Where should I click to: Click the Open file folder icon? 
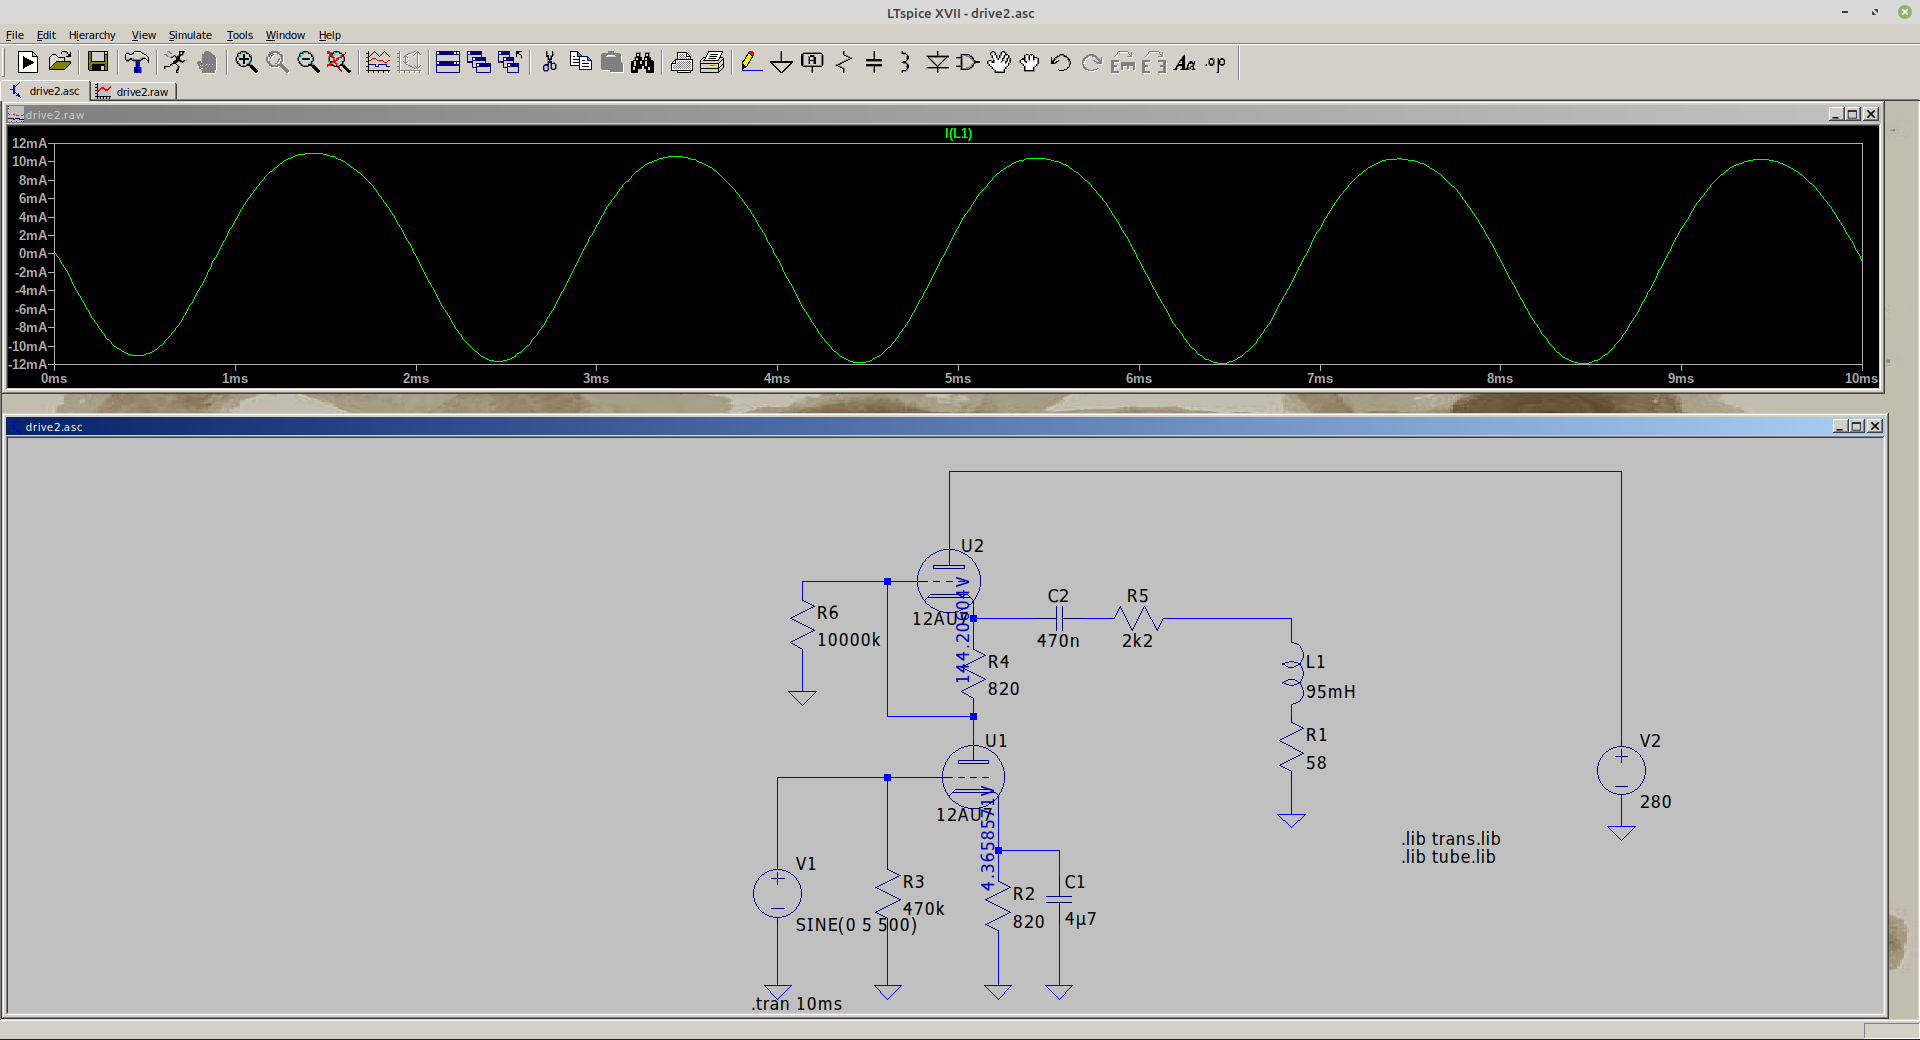pyautogui.click(x=60, y=62)
